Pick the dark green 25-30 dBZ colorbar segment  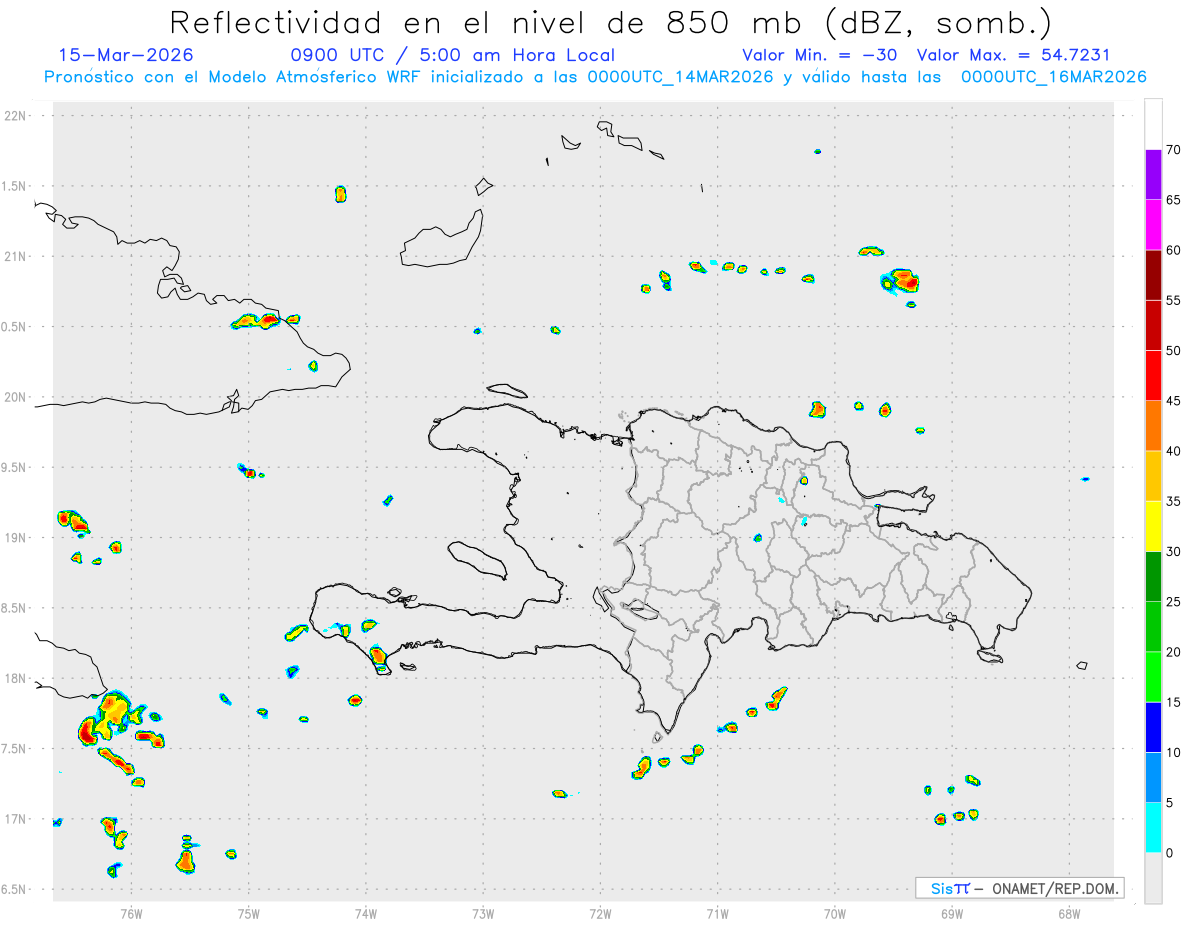tap(1153, 576)
